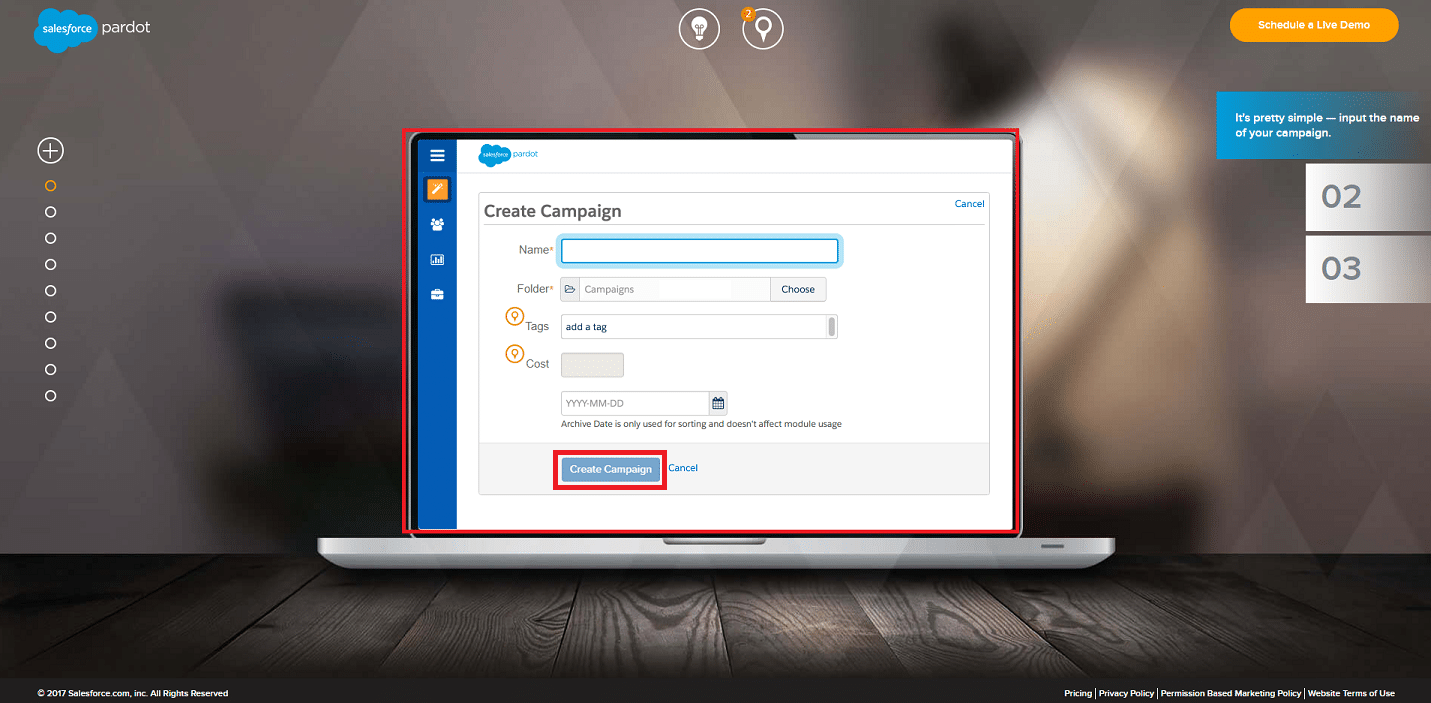
Task: Click the folder icon in the Folder field
Action: tap(570, 289)
